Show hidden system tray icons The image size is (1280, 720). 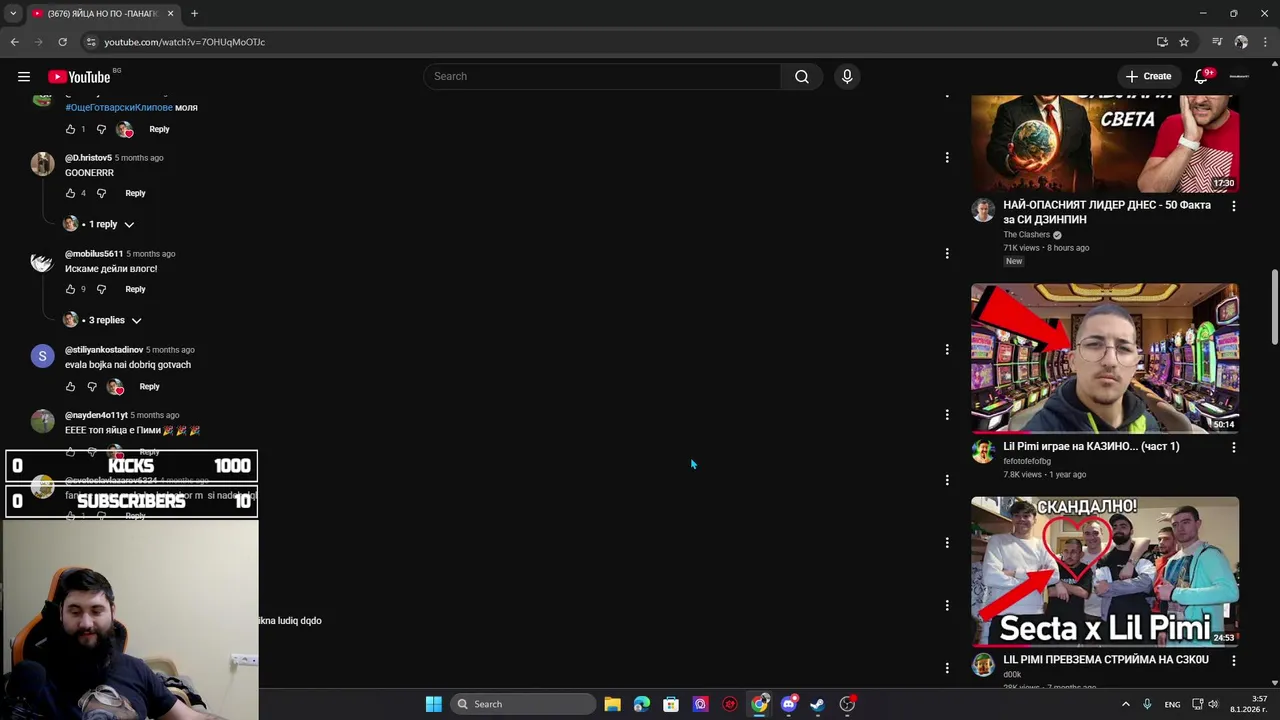pyautogui.click(x=1125, y=704)
